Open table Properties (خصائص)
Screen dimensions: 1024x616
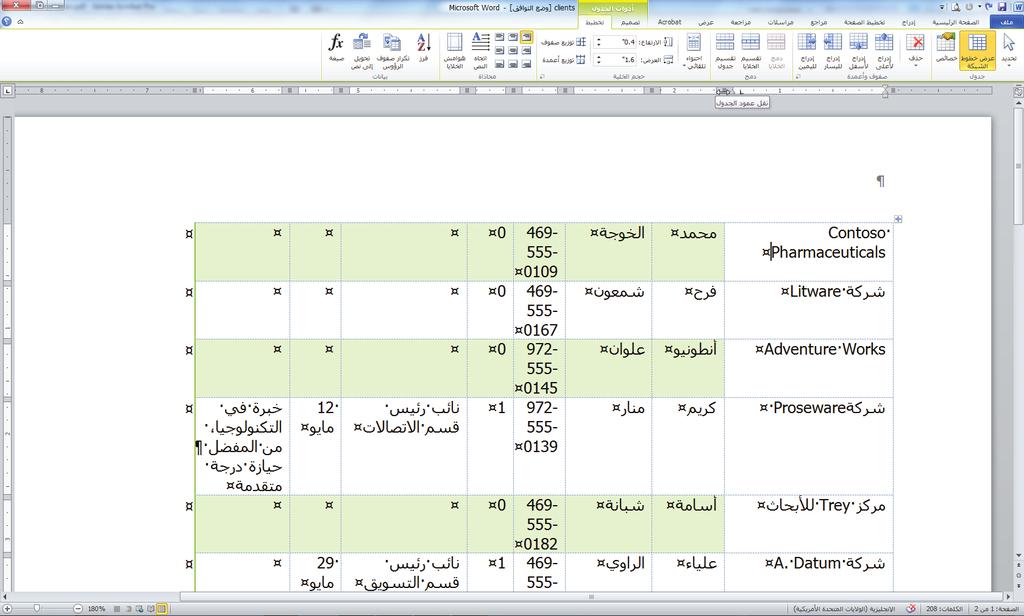point(946,48)
